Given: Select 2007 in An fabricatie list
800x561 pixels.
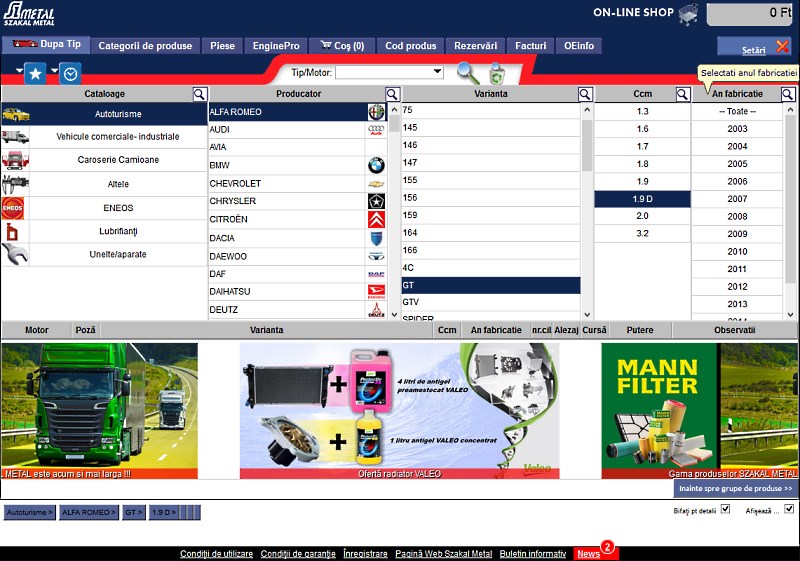Looking at the screenshot, I should pyautogui.click(x=737, y=199).
